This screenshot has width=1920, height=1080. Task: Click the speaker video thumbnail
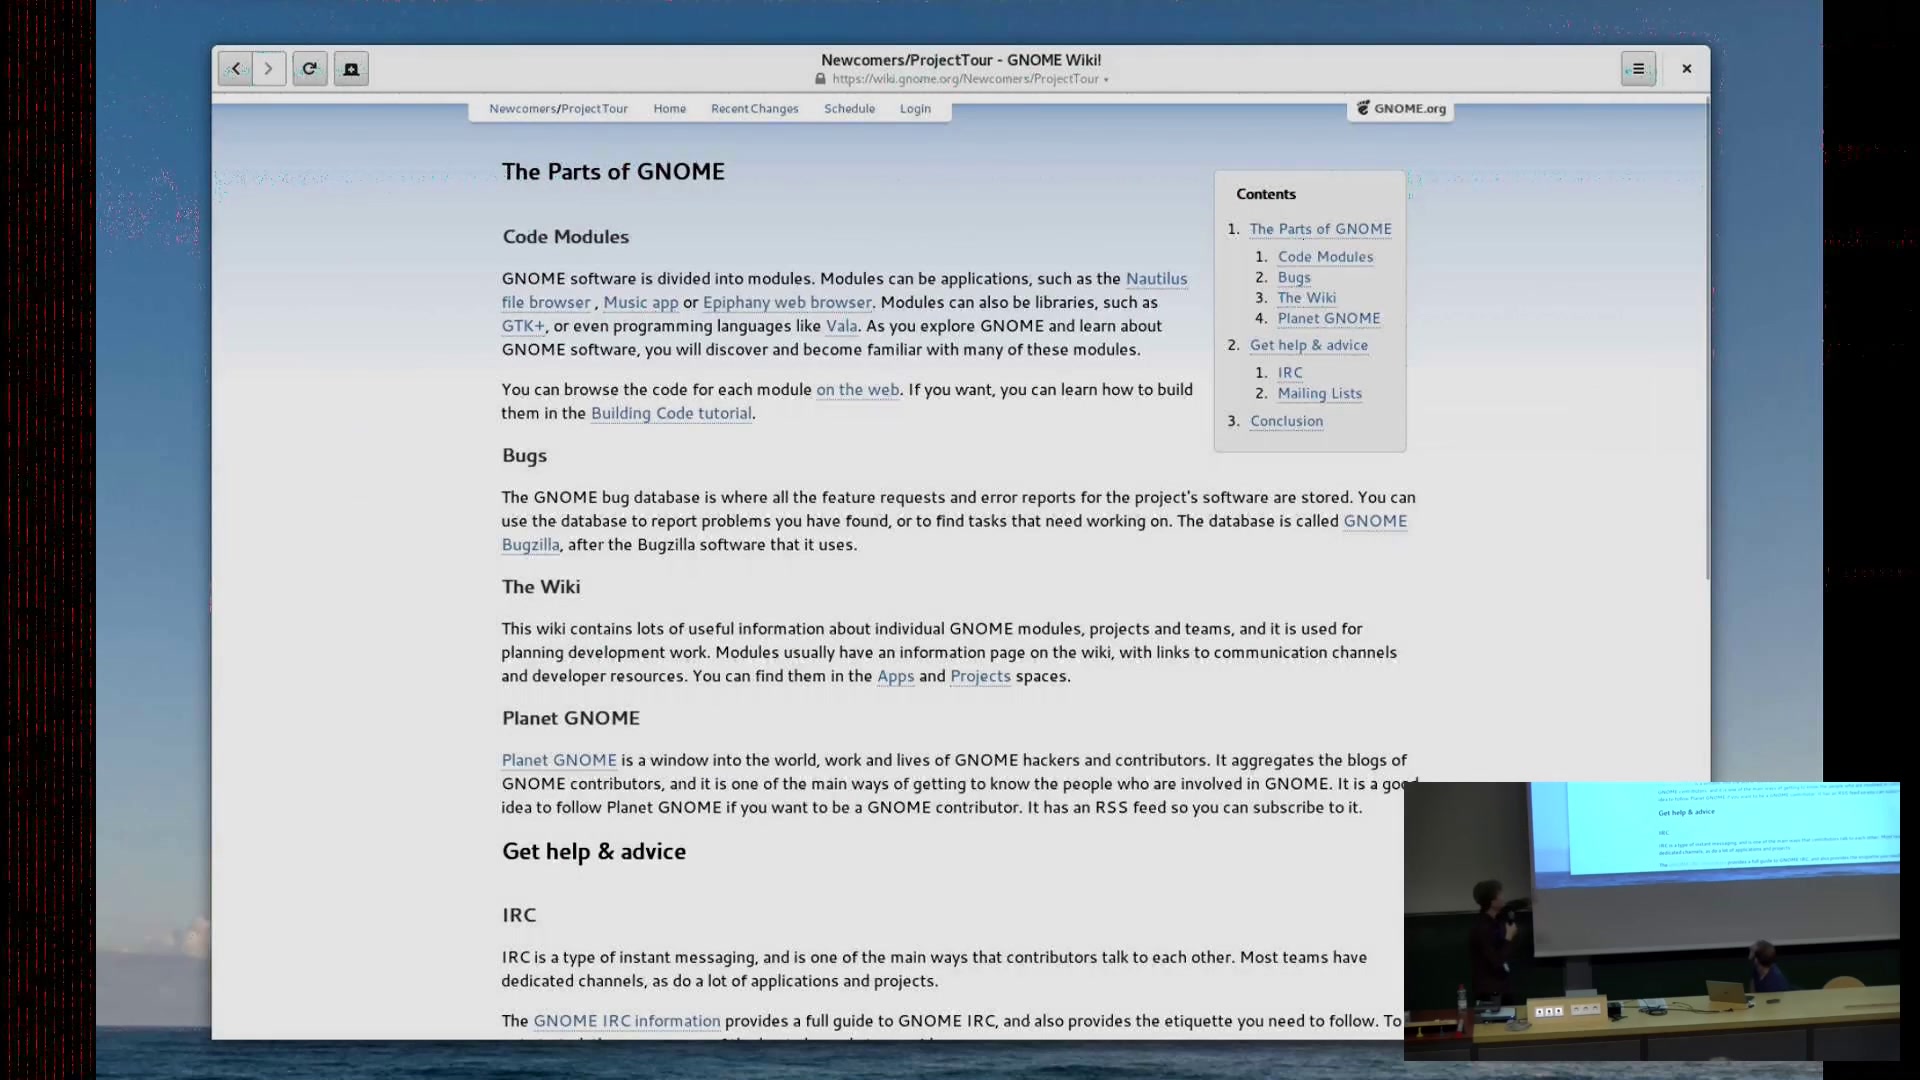coord(1652,921)
